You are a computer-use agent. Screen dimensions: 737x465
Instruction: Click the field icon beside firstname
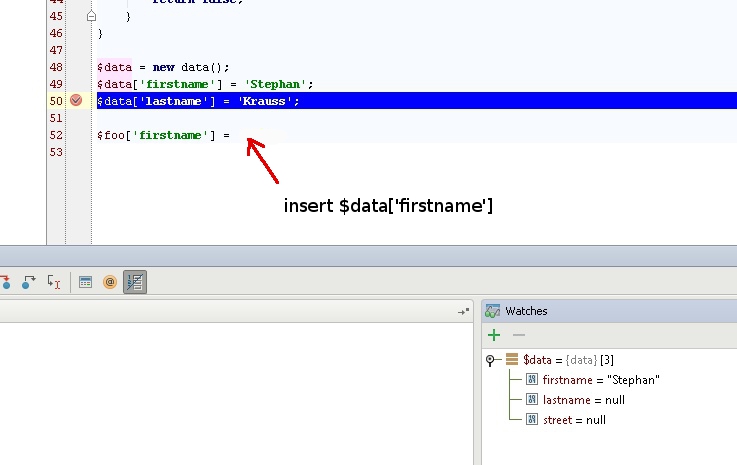pos(532,379)
